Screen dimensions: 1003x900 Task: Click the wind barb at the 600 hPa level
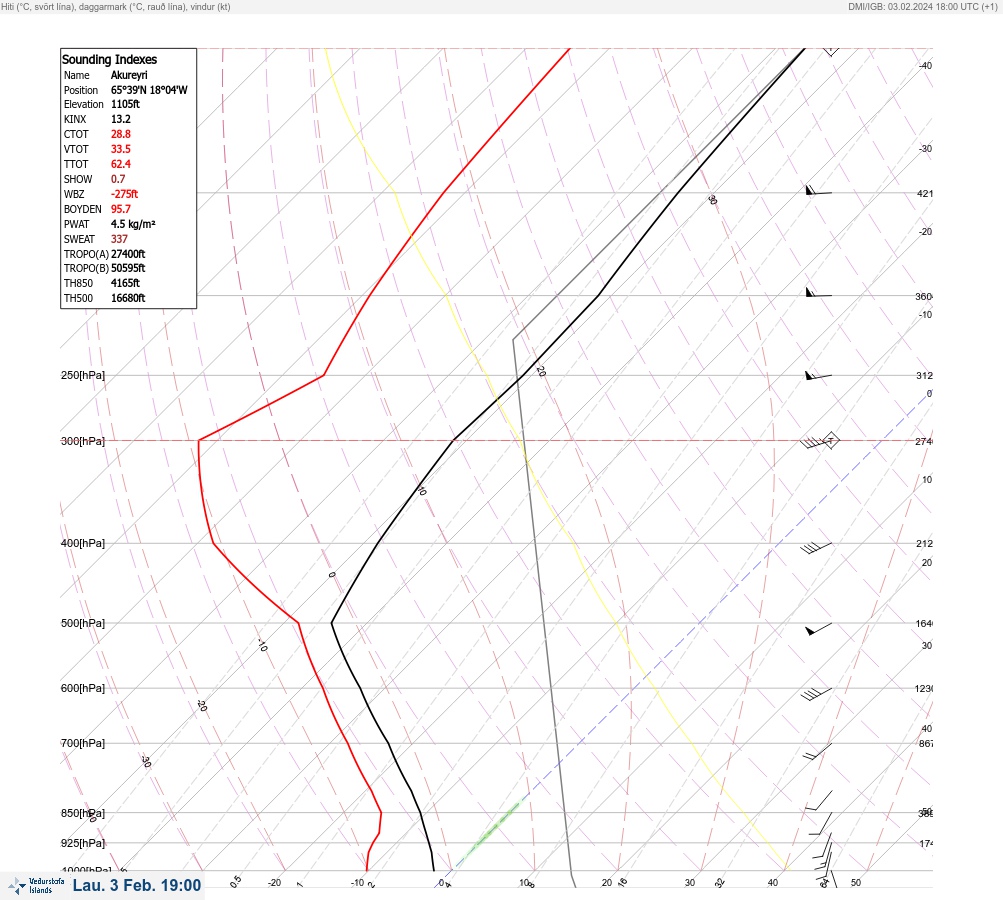816,693
